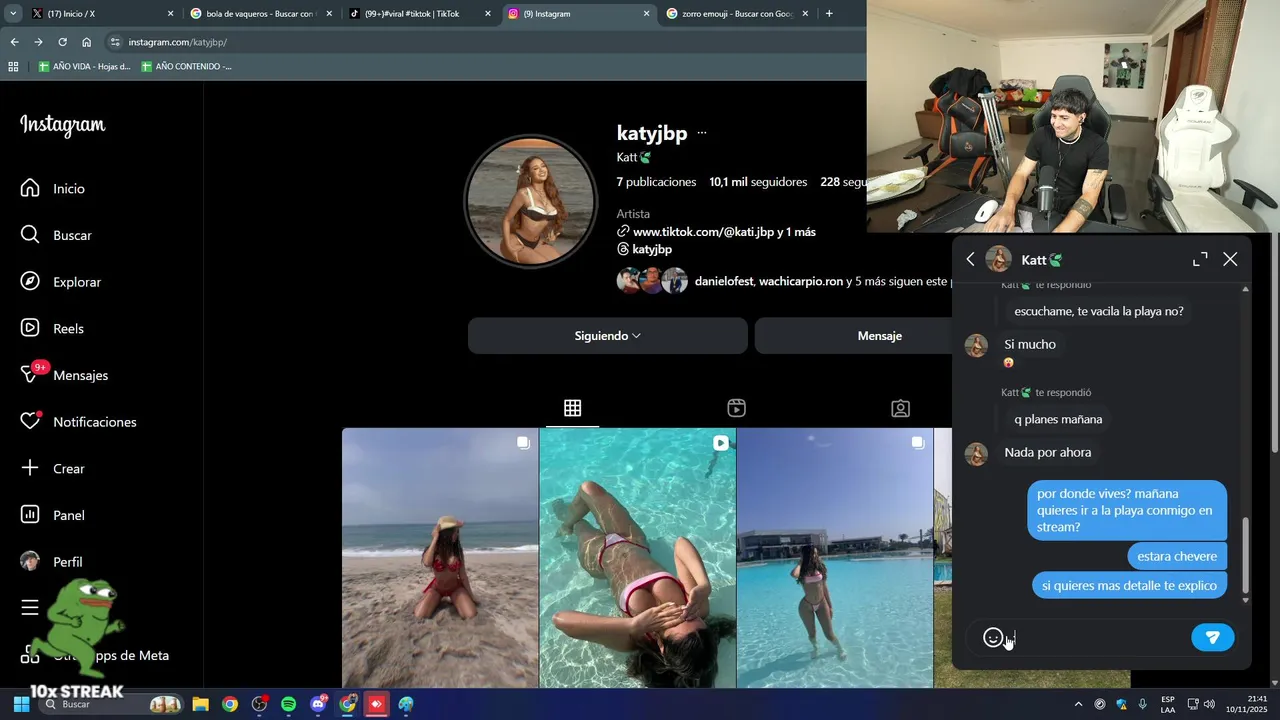Open katyjbp profile options three dots
The width and height of the screenshot is (1280, 720).
702,133
